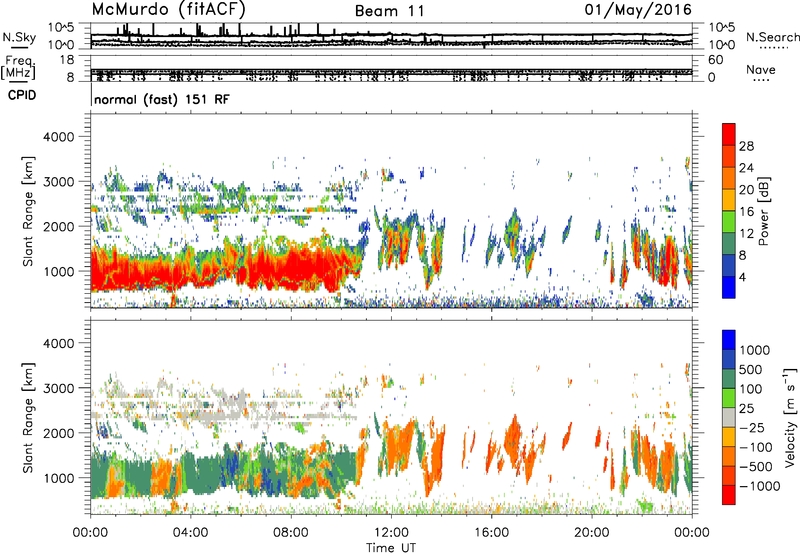This screenshot has height=554, width=800.
Task: Click the power panel's Slant Range axis title
Action: [28, 211]
